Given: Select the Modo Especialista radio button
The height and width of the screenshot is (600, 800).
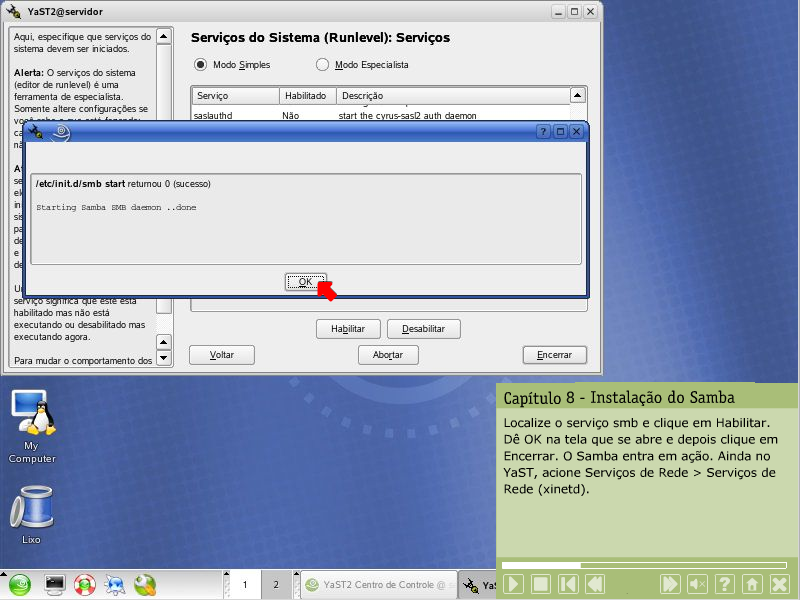Looking at the screenshot, I should point(322,65).
